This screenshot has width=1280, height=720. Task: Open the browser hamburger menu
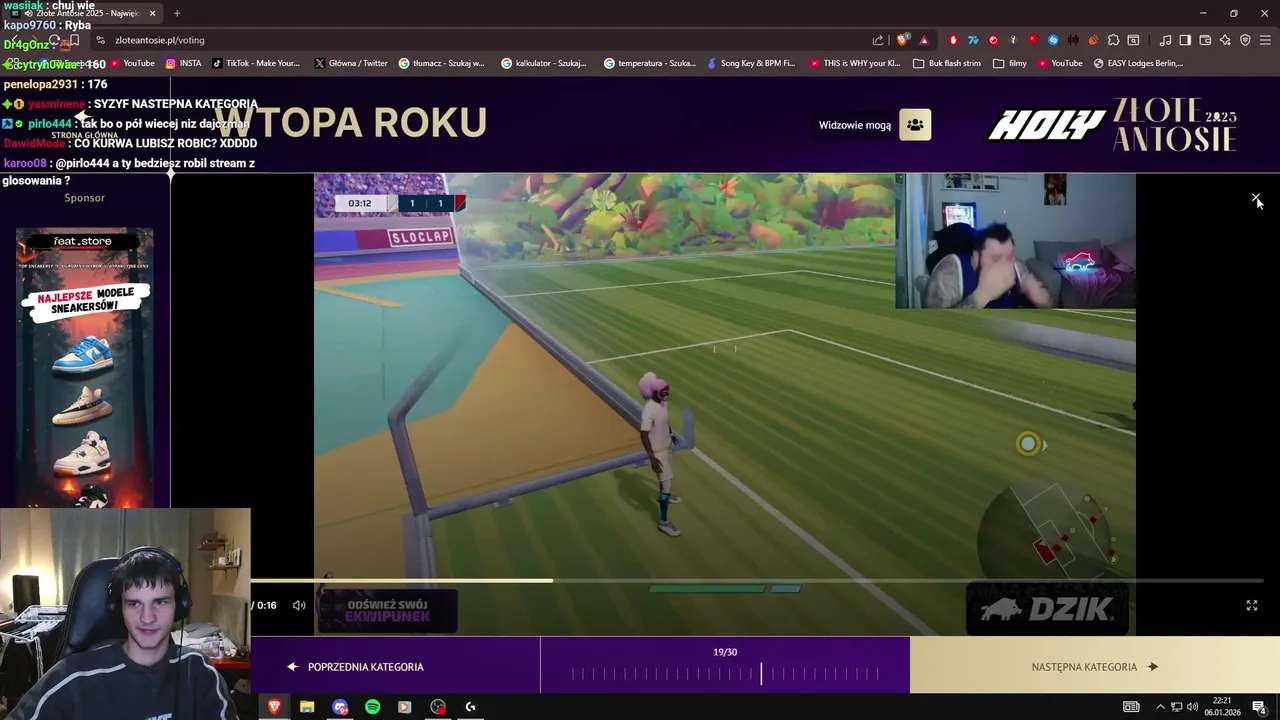[x=1265, y=40]
